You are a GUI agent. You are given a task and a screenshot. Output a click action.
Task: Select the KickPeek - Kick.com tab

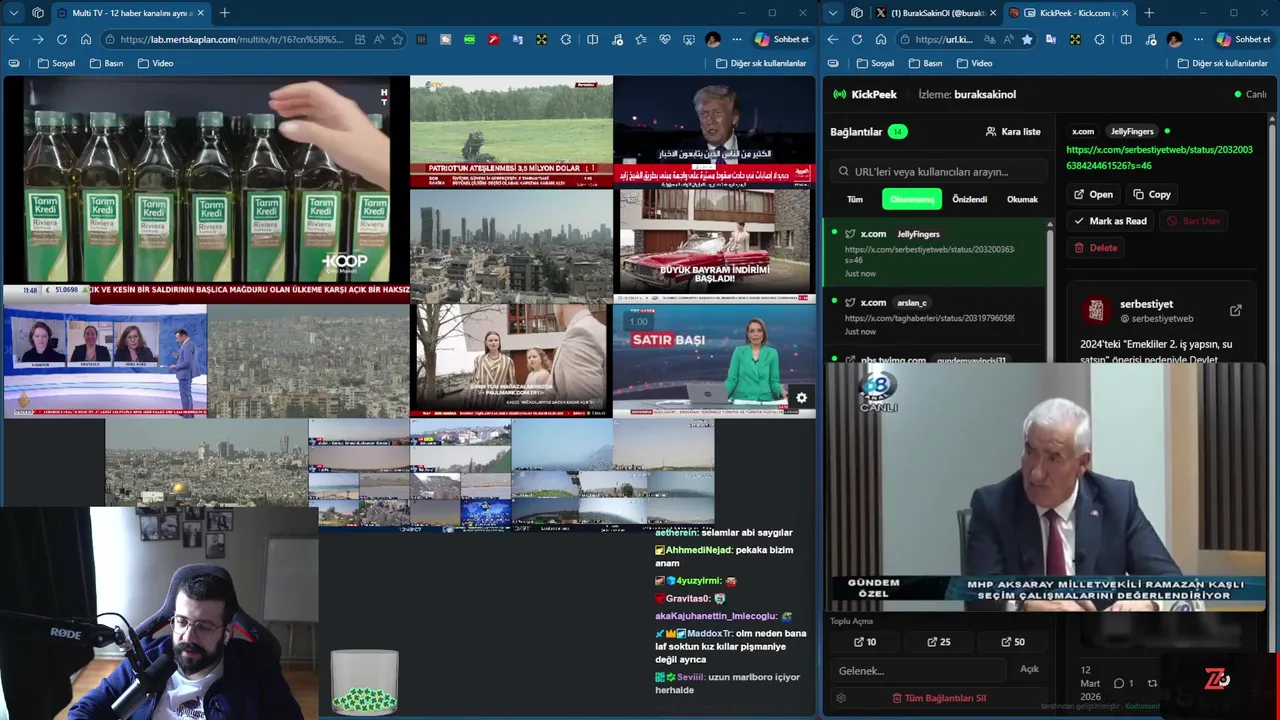(x=1068, y=13)
